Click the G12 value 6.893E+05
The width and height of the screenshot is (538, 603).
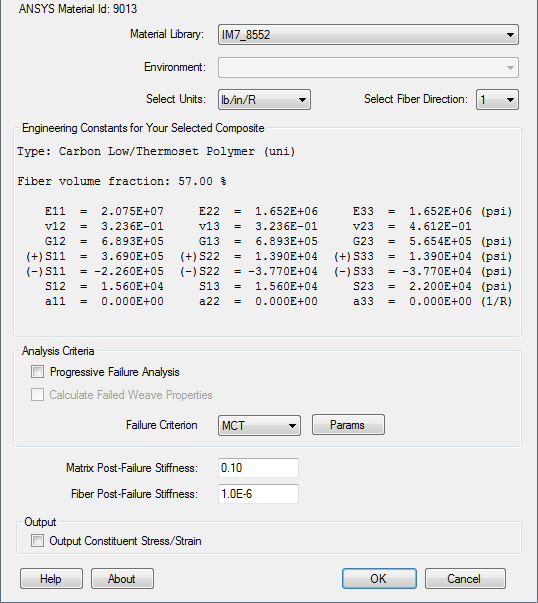click(132, 242)
